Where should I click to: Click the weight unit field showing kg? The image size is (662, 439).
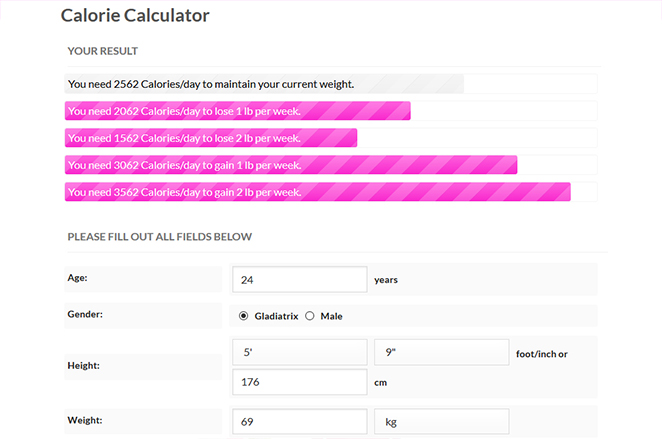(441, 421)
